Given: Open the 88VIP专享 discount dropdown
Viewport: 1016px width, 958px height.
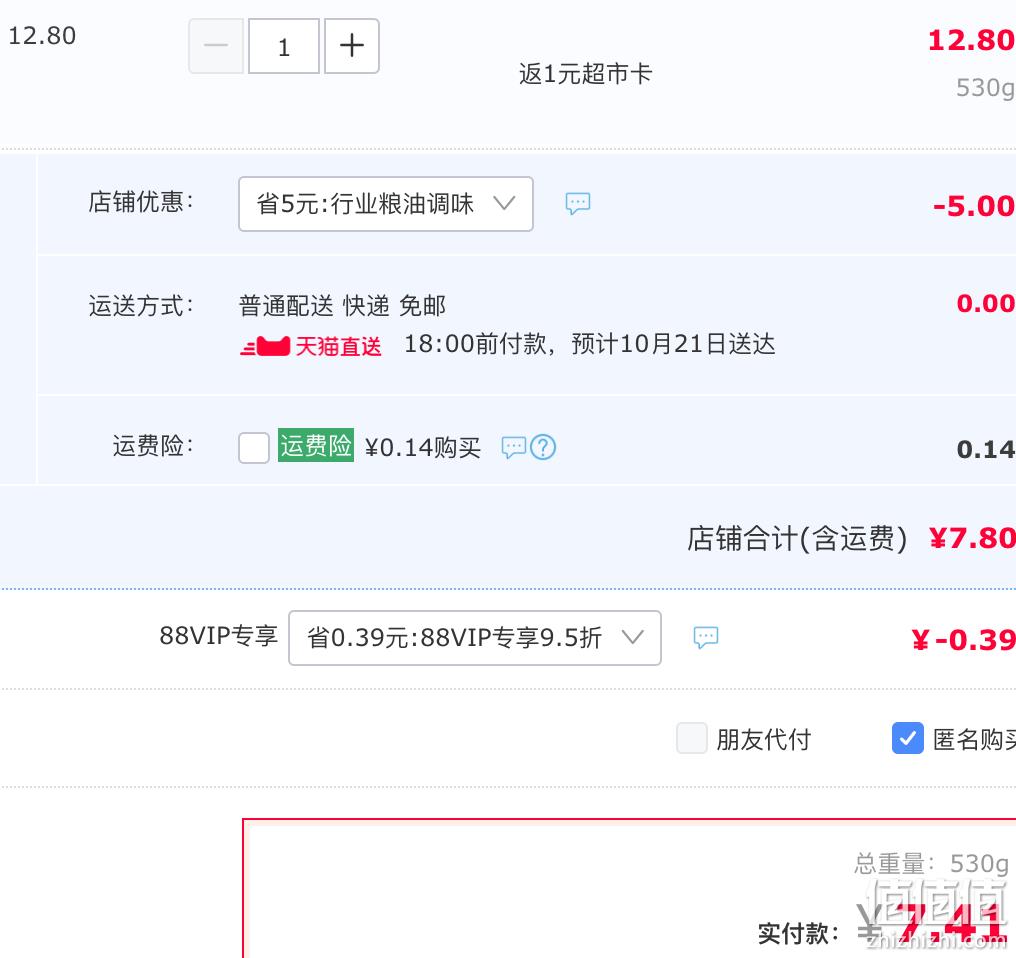Looking at the screenshot, I should tap(474, 638).
